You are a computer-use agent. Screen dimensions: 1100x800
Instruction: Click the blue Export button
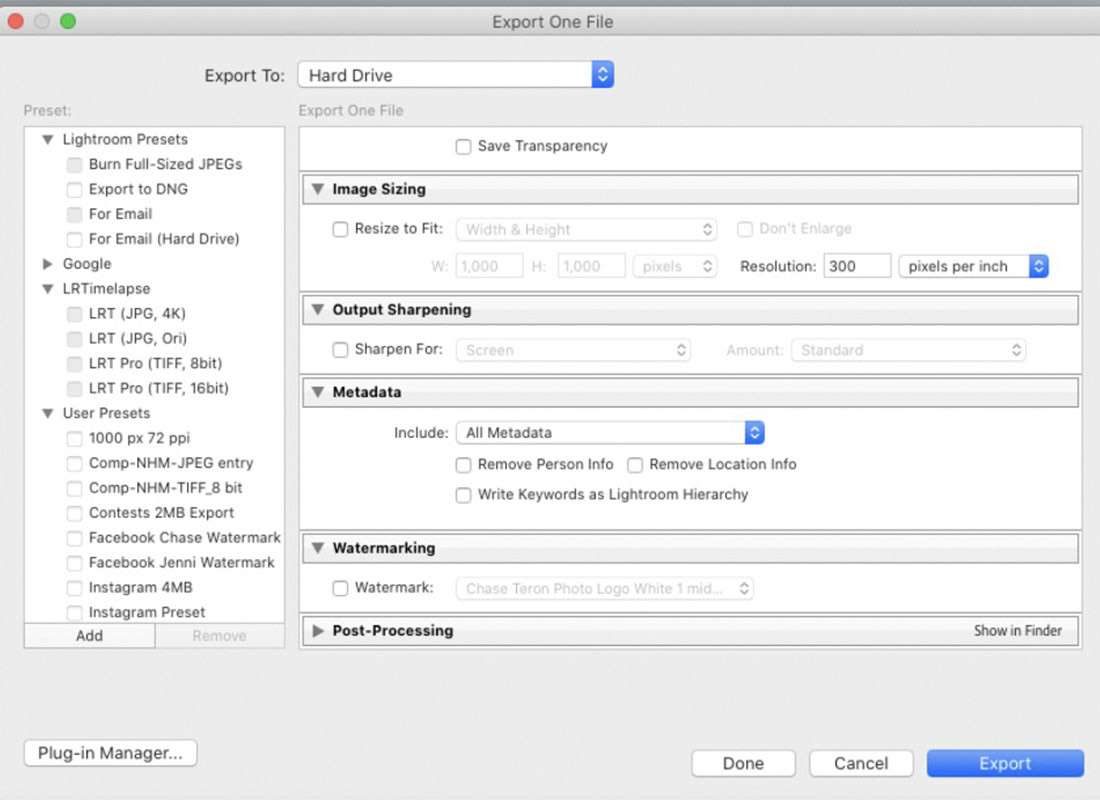pos(1004,763)
